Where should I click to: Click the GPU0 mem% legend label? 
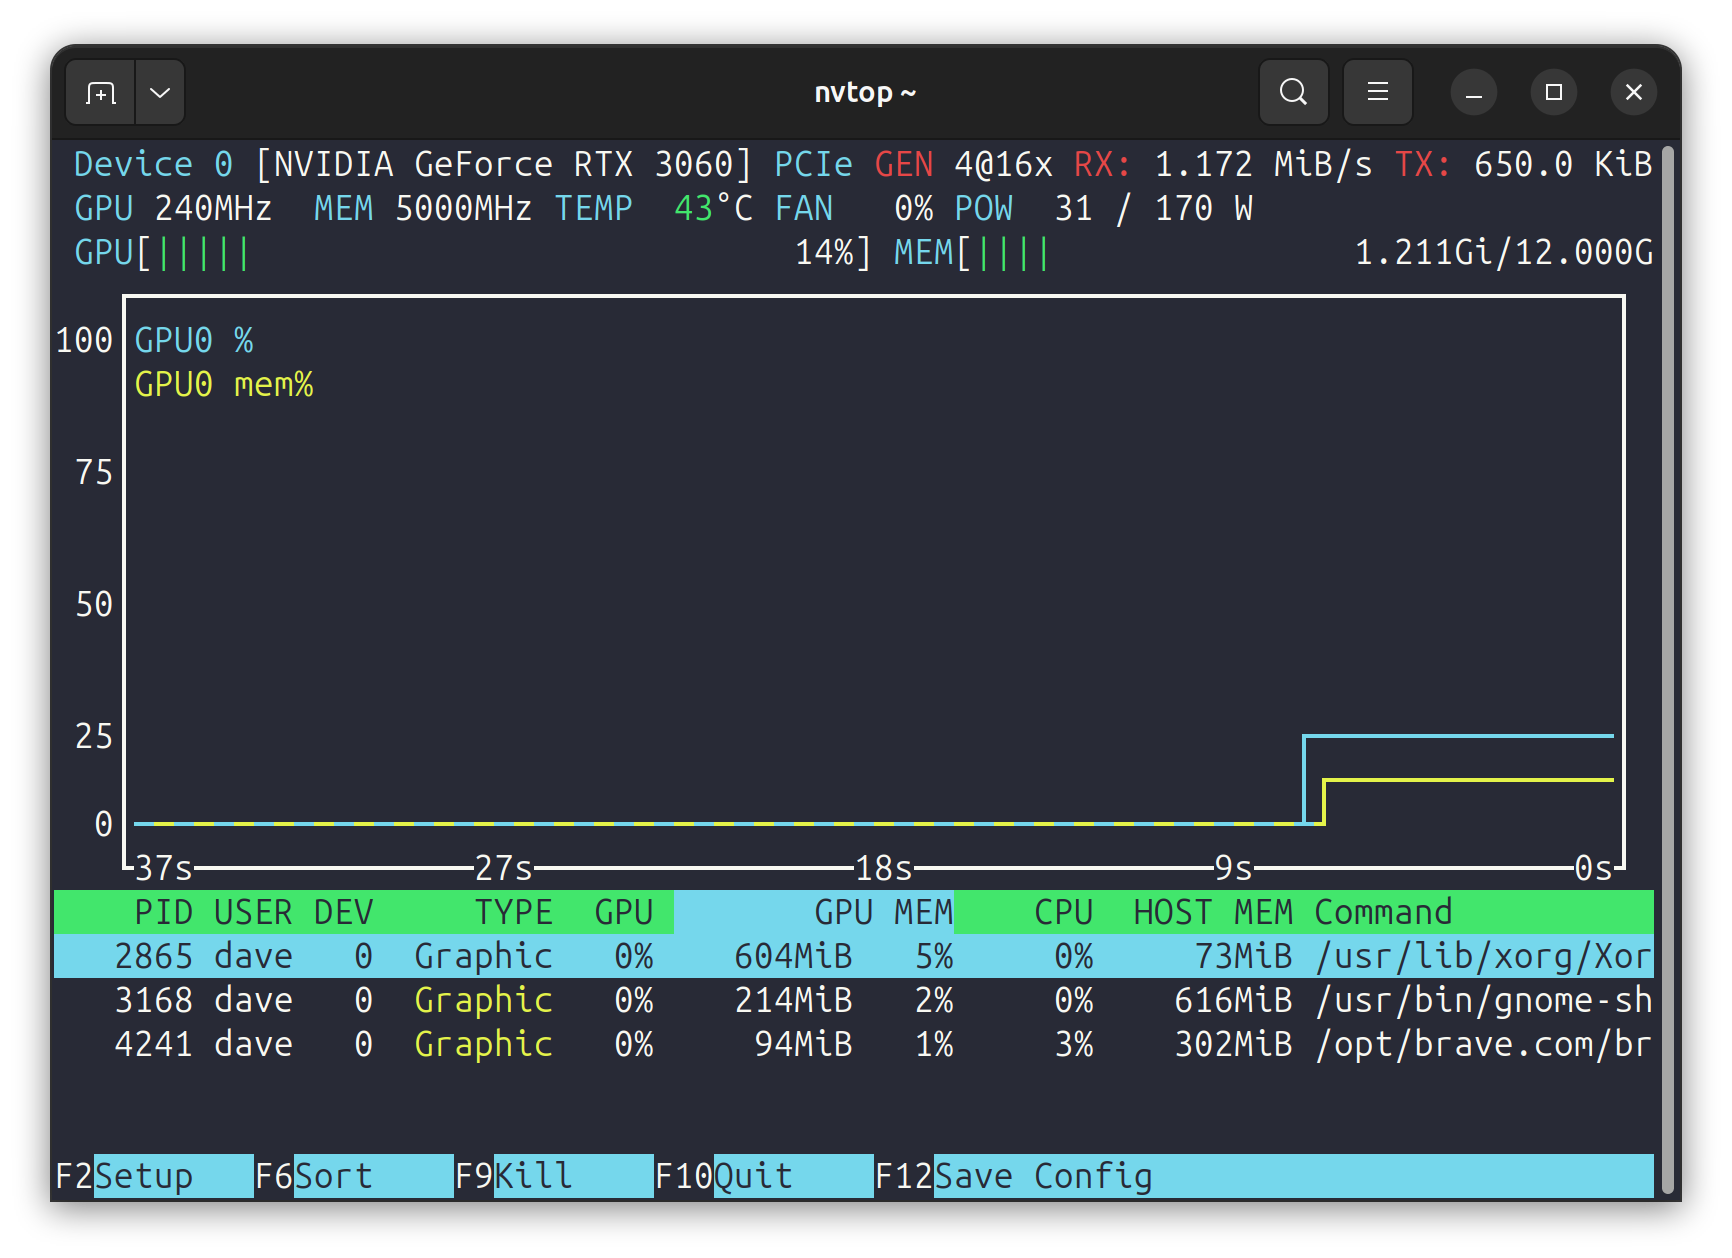click(x=224, y=385)
